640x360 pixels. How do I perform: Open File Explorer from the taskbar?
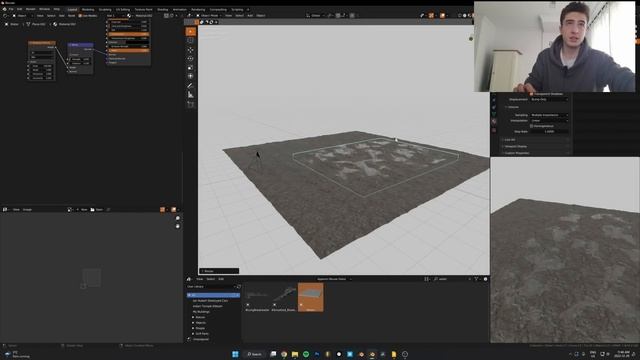pos(295,354)
